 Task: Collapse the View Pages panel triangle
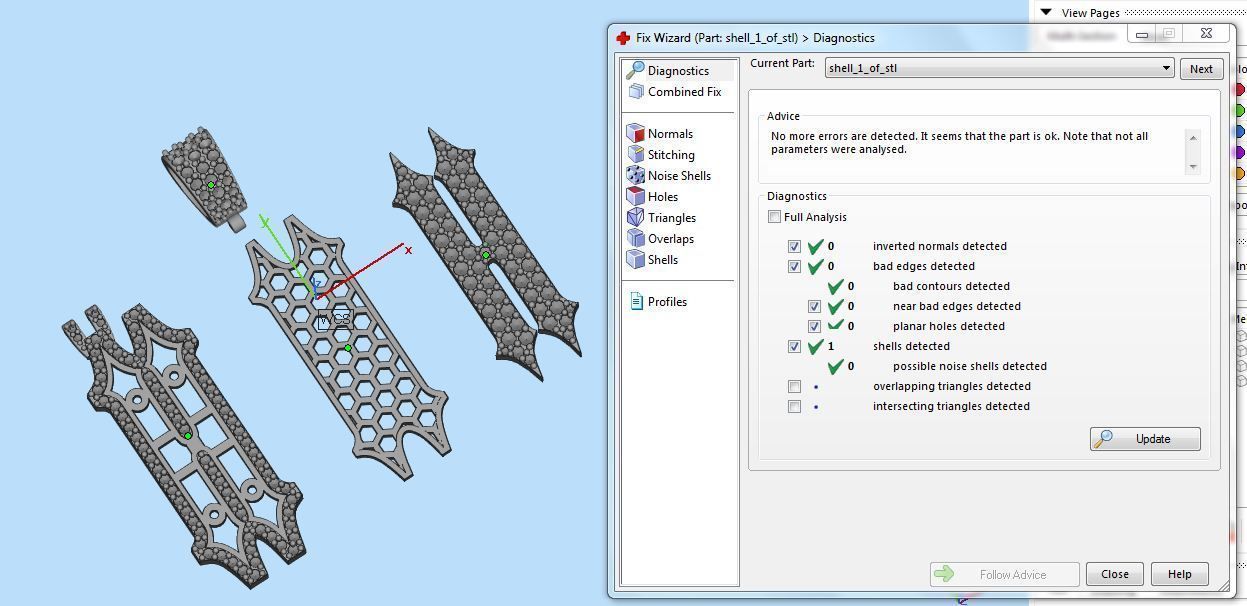pos(1046,13)
